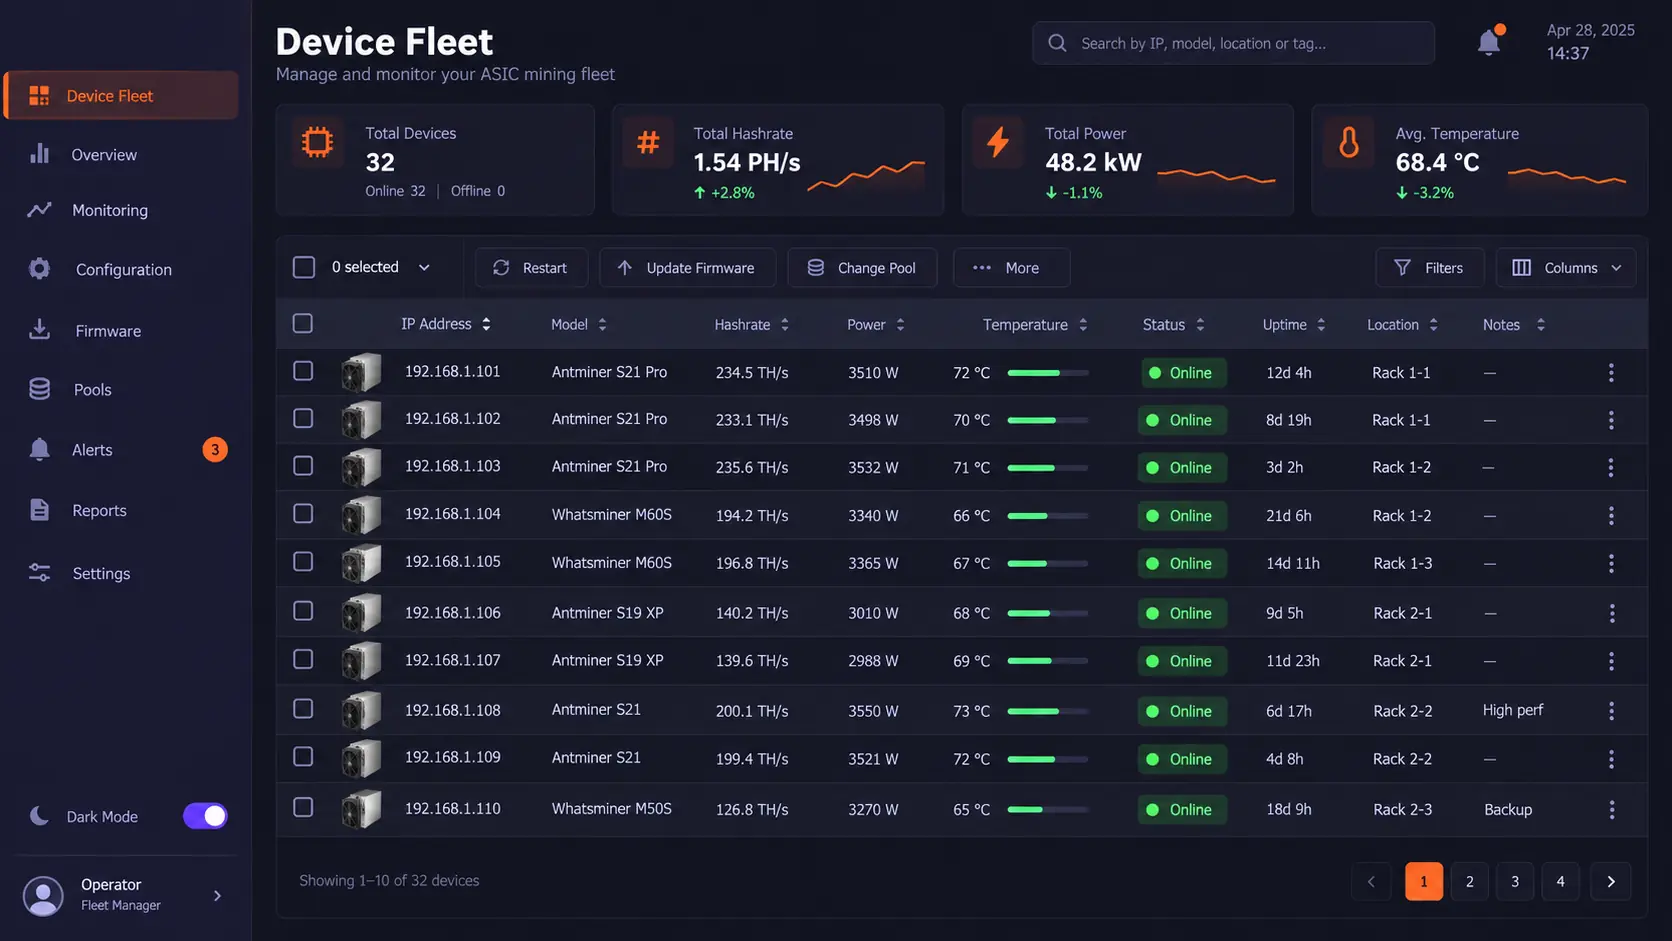Click temperature bar for 192.168.1.106

(1047, 613)
